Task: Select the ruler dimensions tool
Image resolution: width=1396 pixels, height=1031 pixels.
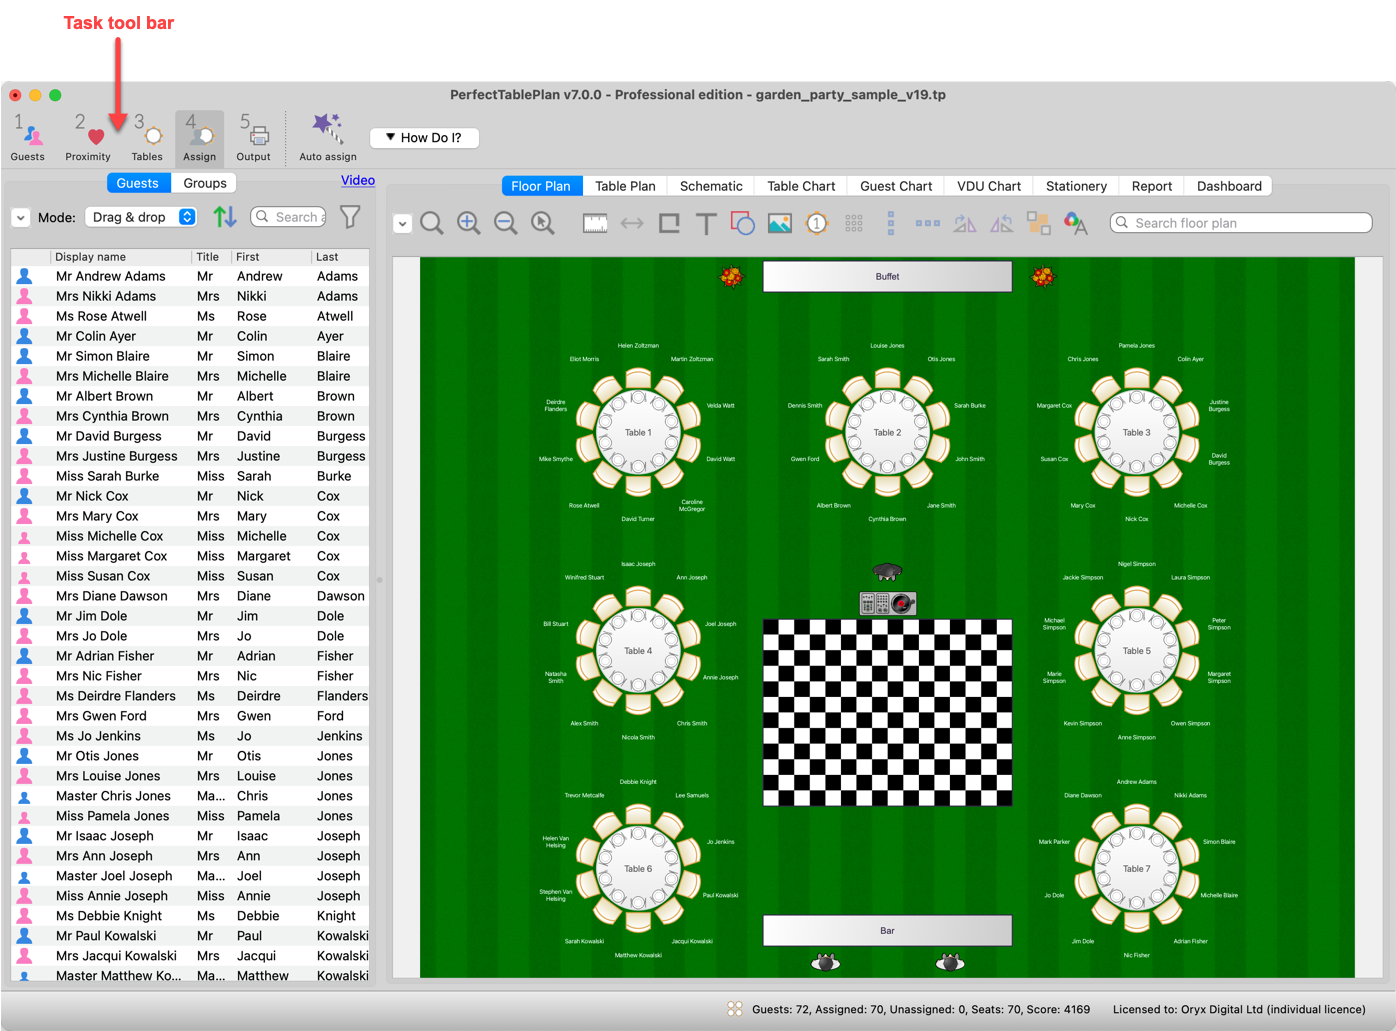Action: (595, 223)
